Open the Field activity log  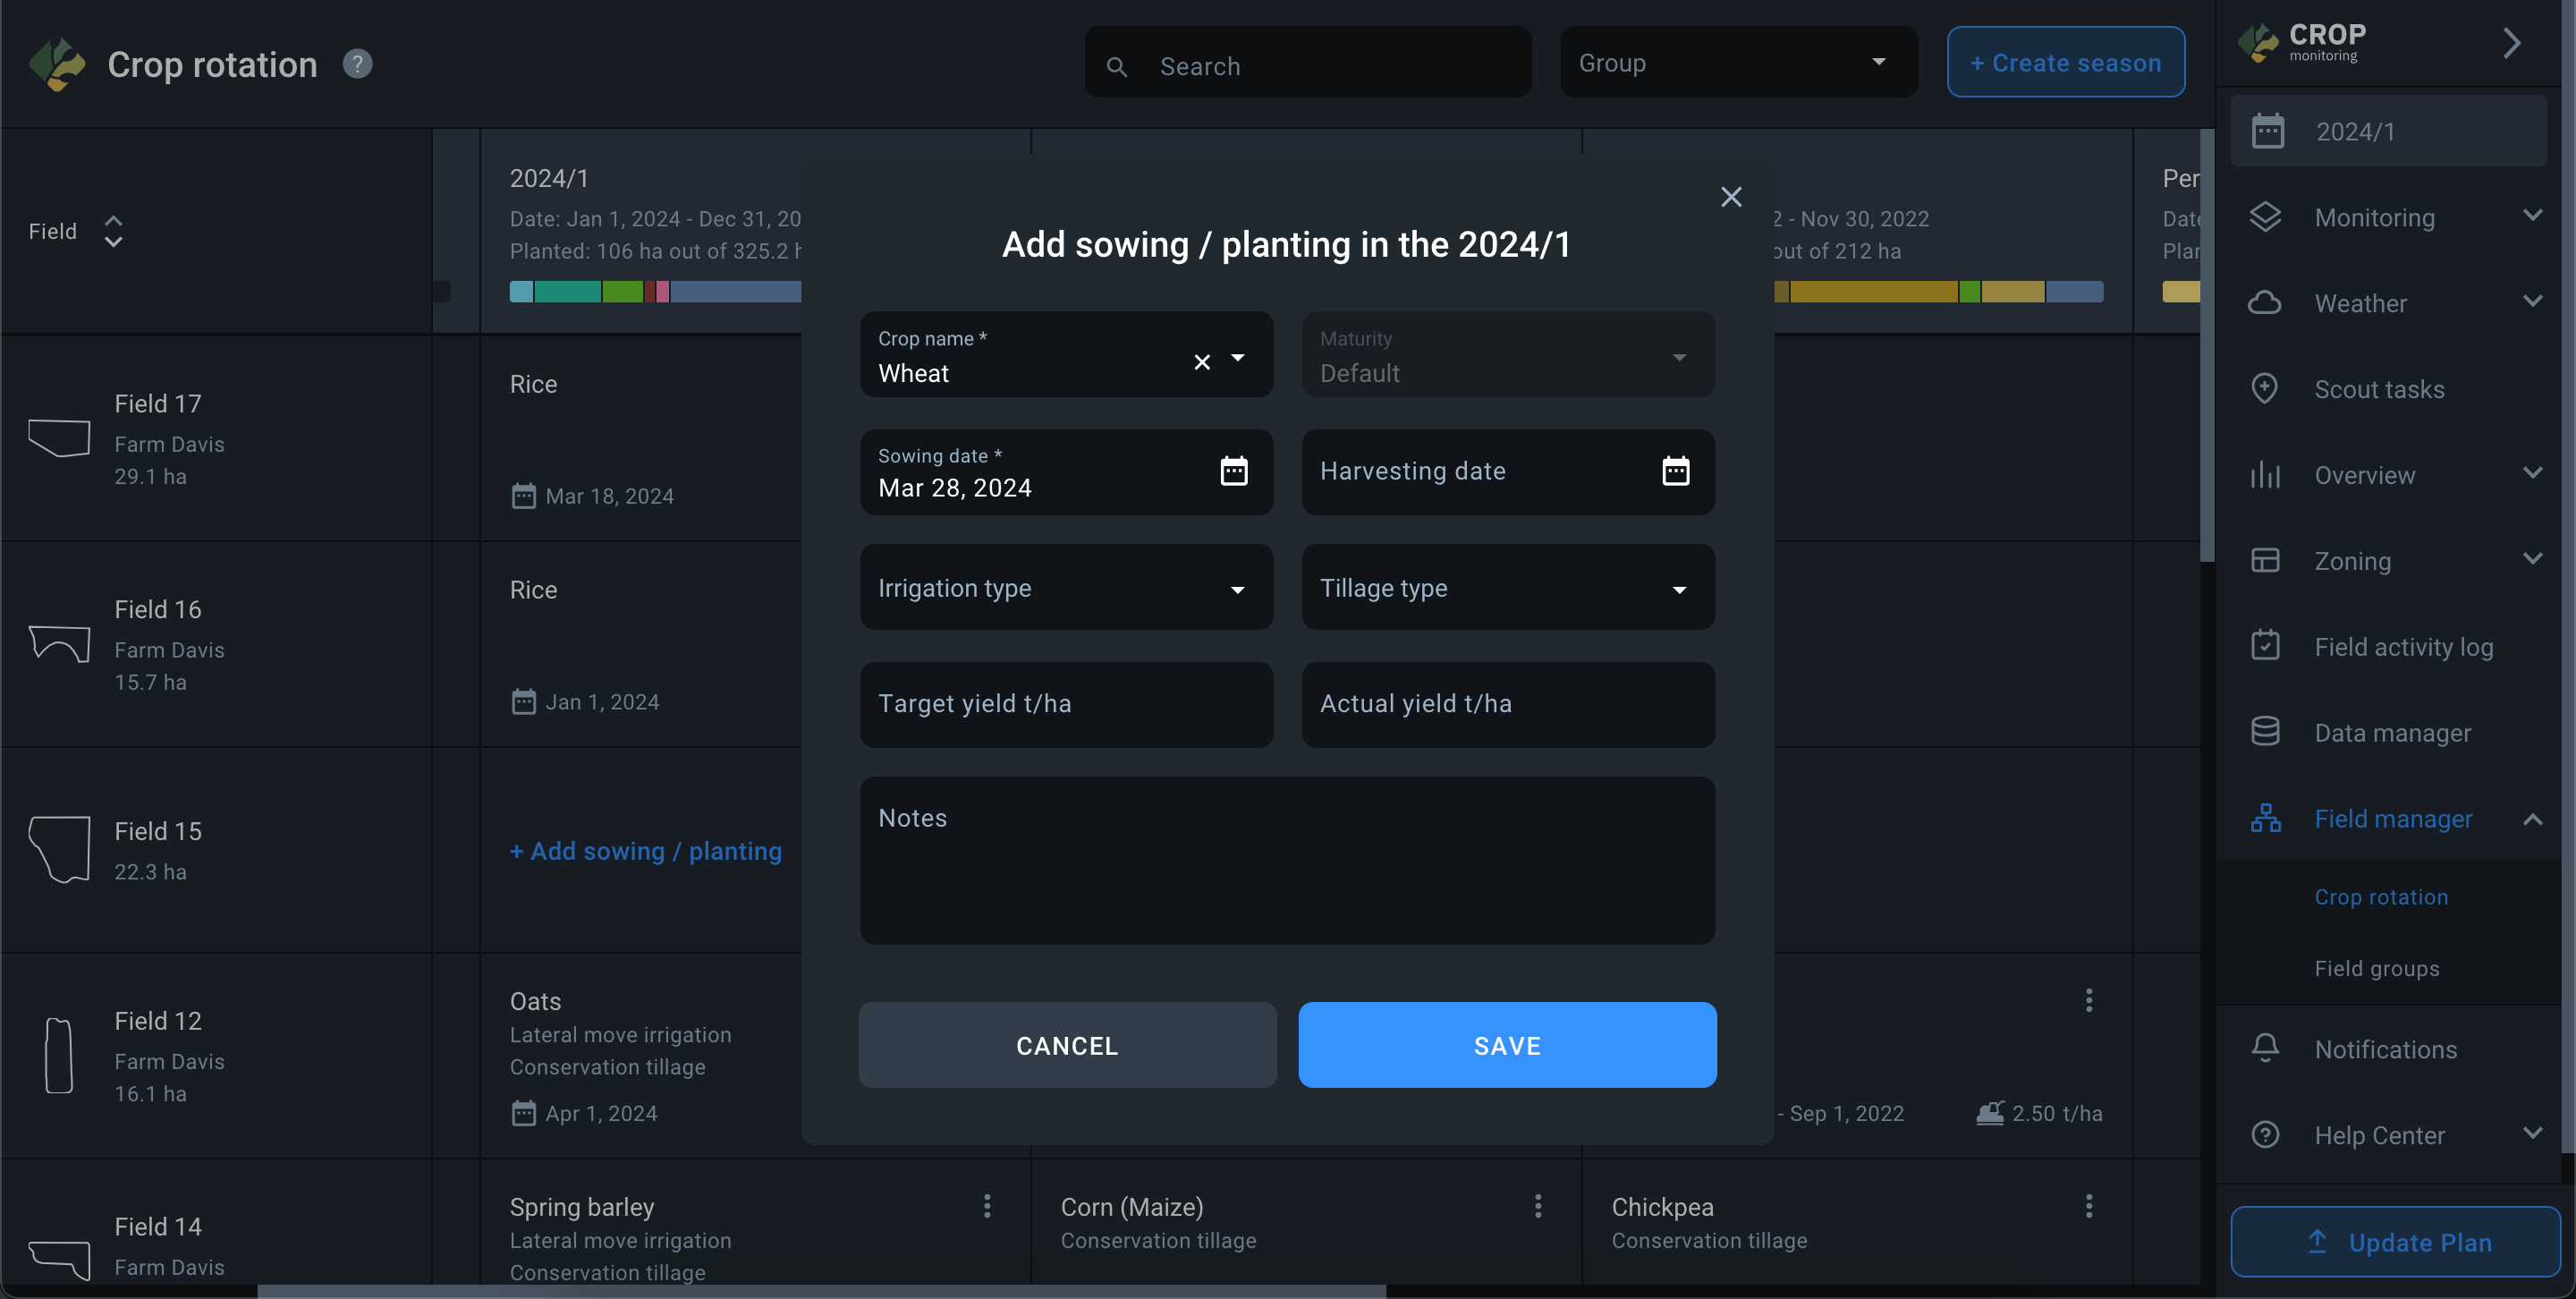[2402, 647]
